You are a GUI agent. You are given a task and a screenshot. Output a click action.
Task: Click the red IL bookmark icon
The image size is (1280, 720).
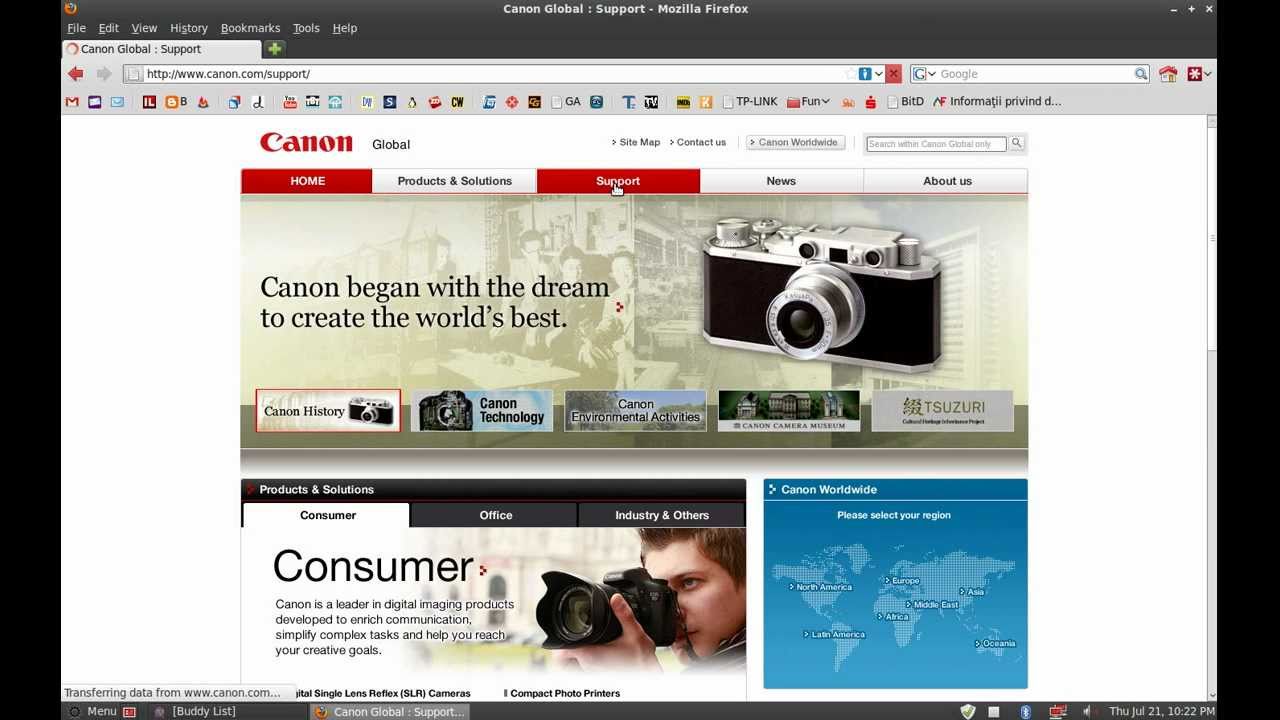click(x=149, y=102)
